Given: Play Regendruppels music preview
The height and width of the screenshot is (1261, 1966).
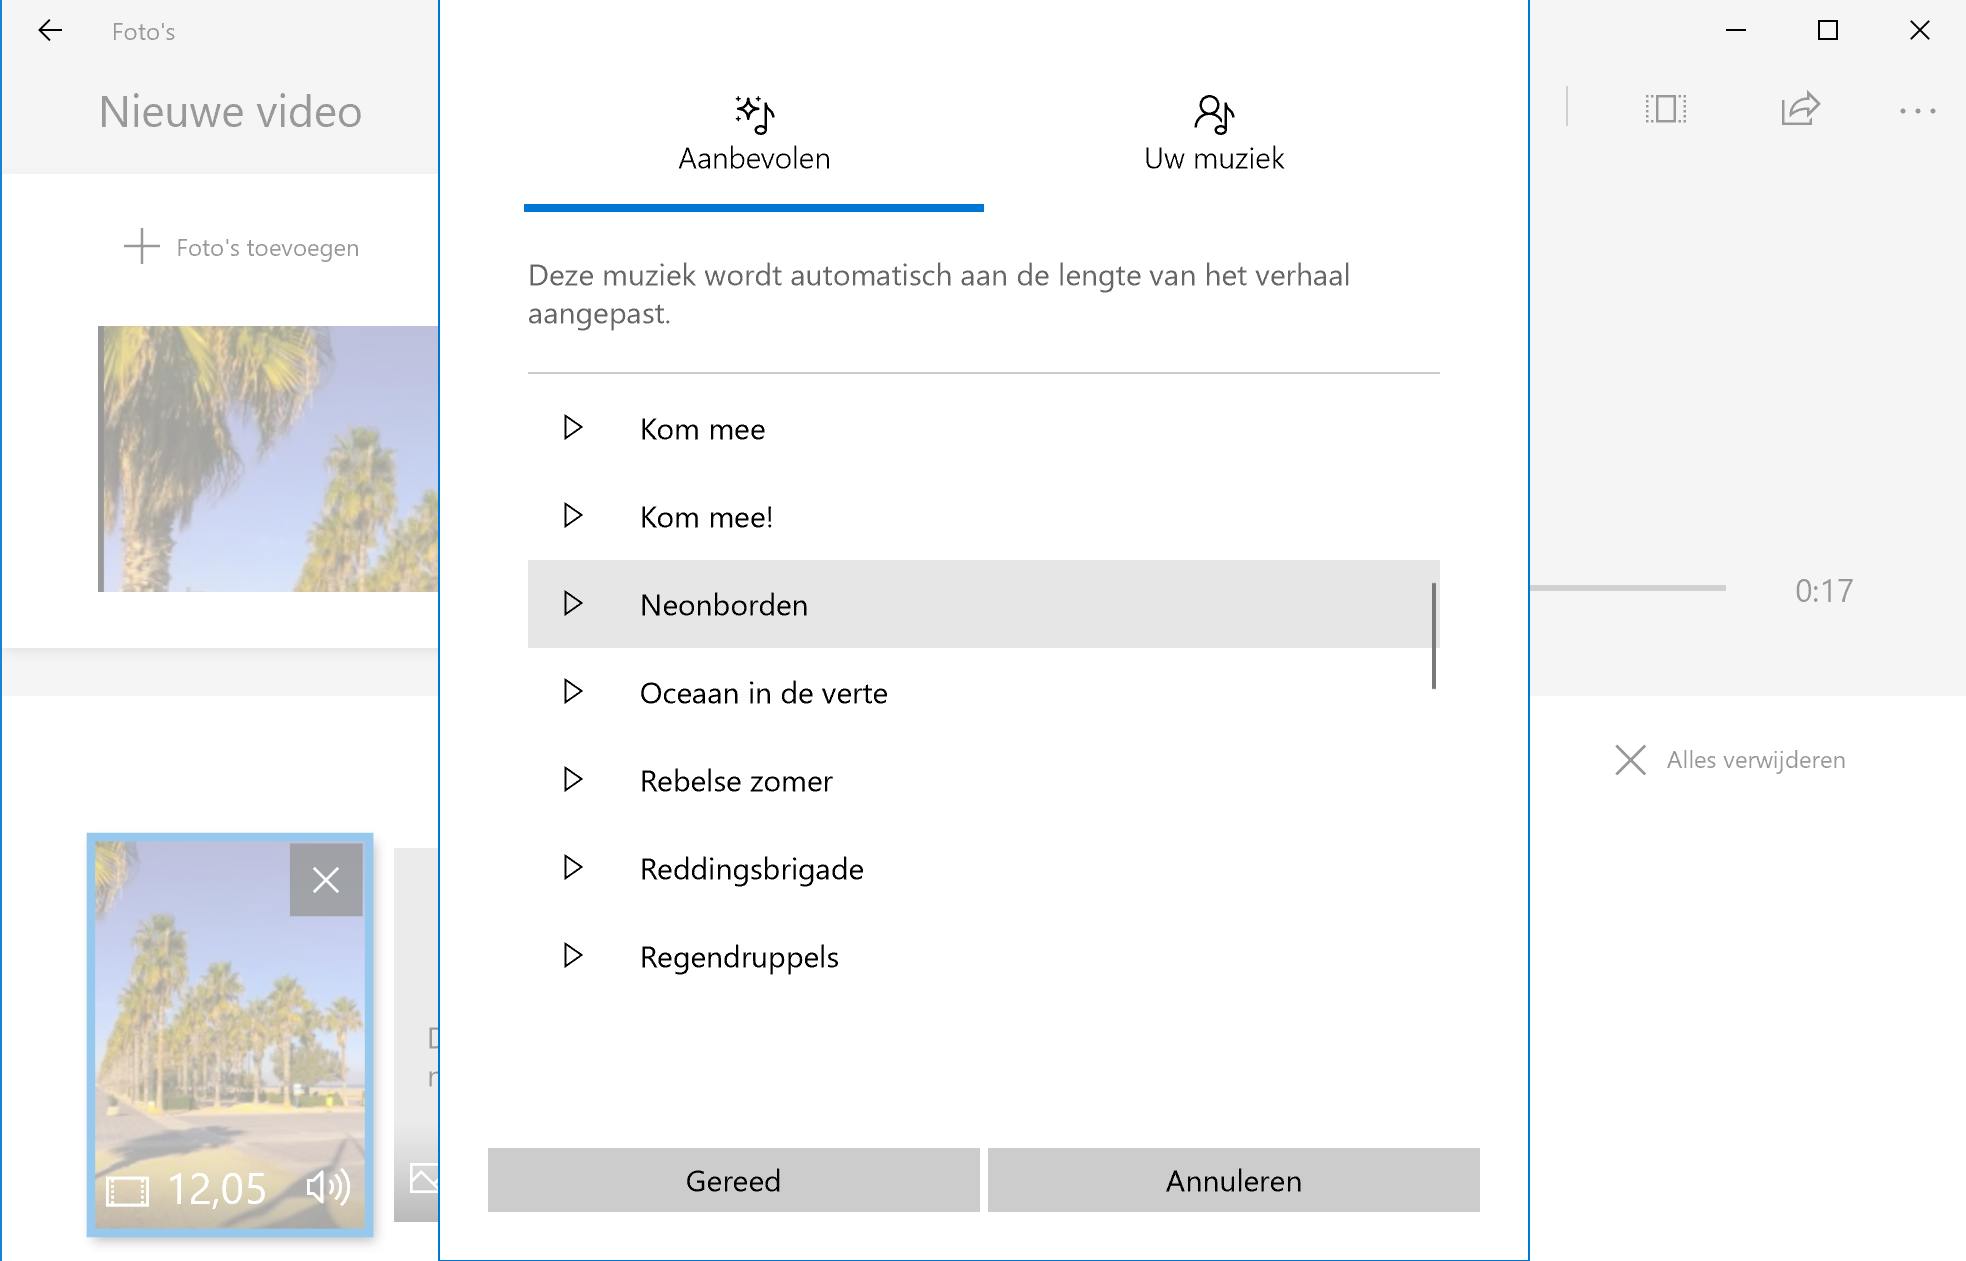Looking at the screenshot, I should click(573, 956).
